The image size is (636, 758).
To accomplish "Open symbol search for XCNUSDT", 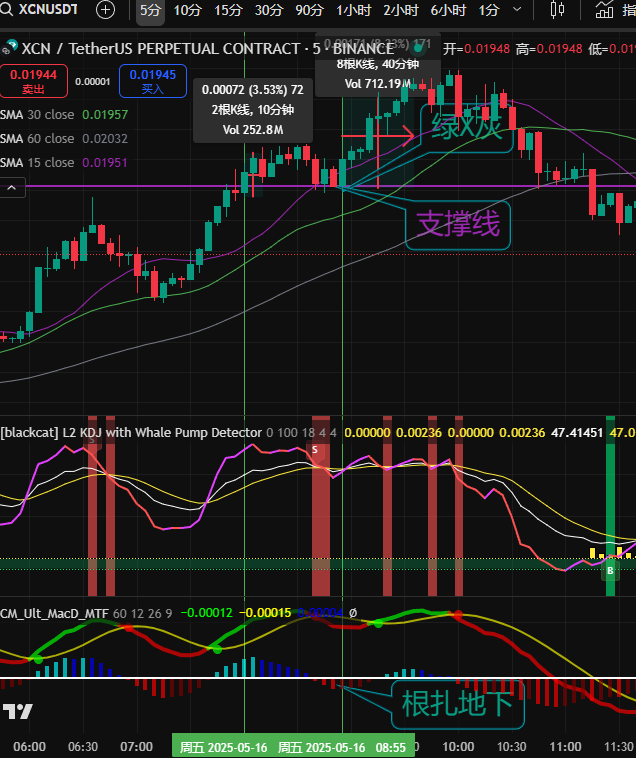I will (x=40, y=10).
